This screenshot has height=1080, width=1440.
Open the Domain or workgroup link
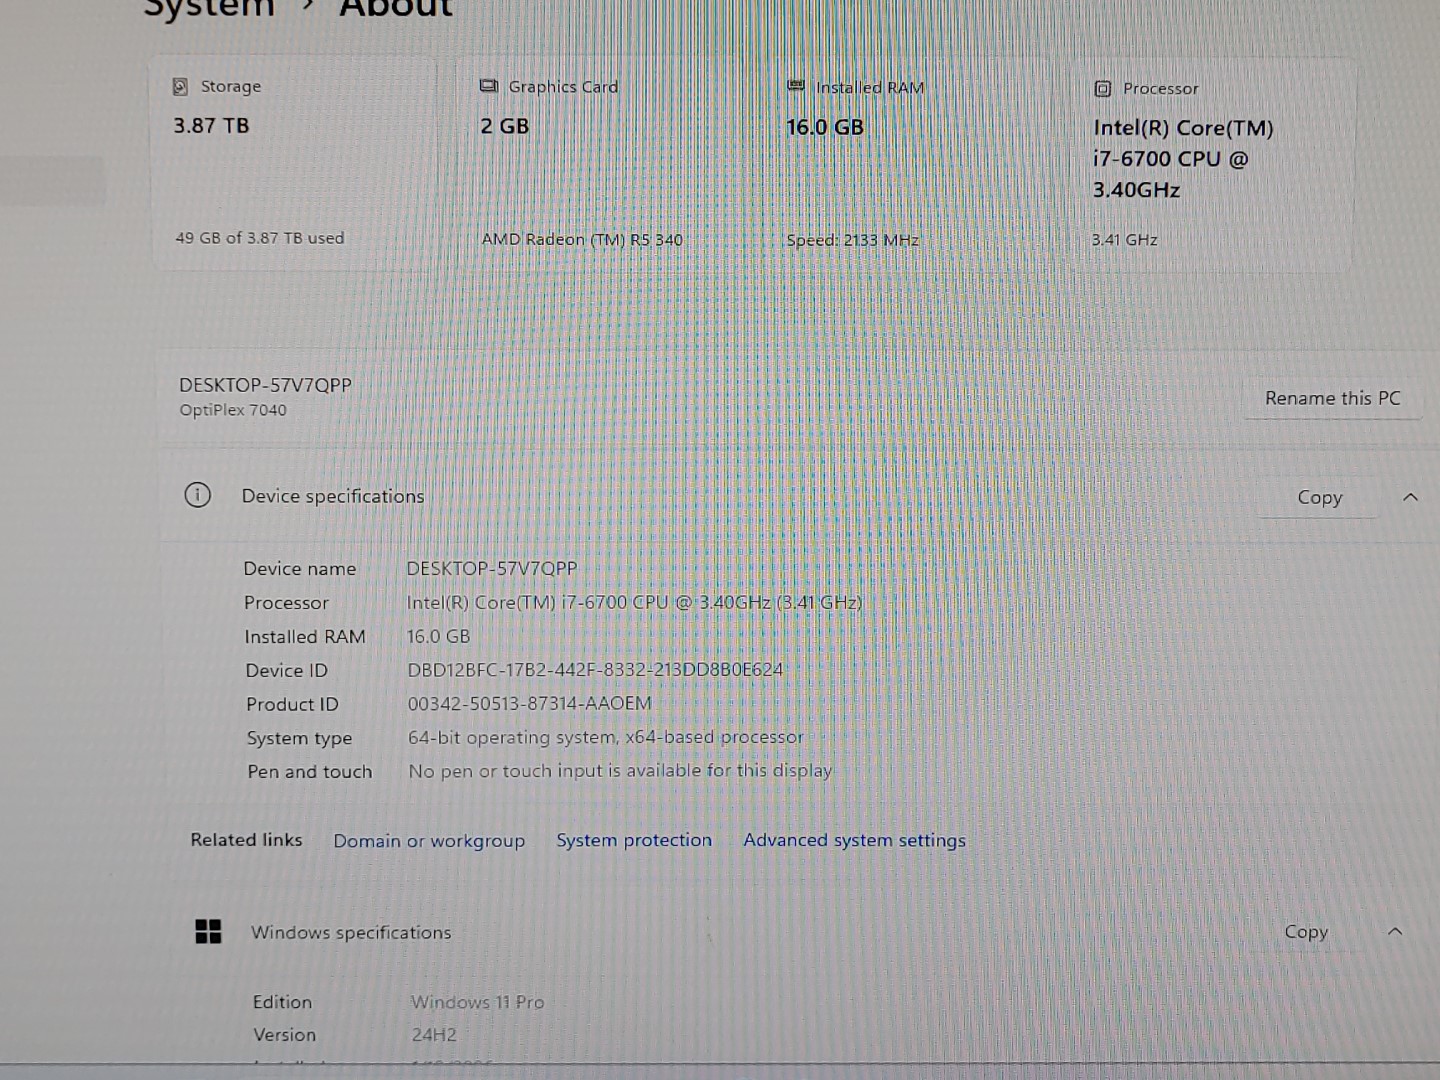click(x=429, y=841)
